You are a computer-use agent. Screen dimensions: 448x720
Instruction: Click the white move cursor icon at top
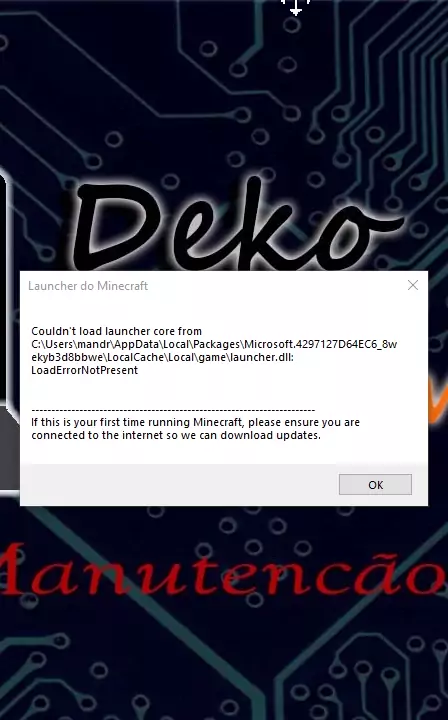(296, 6)
